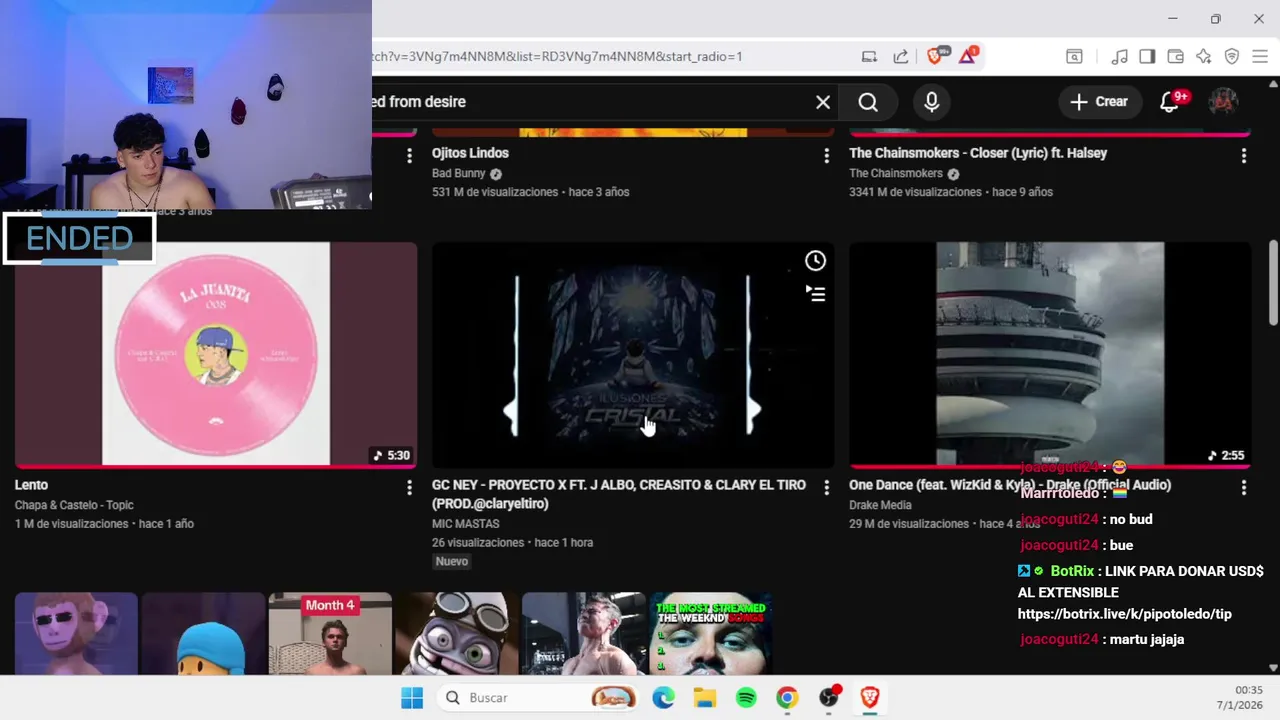
Task: Open the Pocoyo blue hat Short
Action: [203, 634]
